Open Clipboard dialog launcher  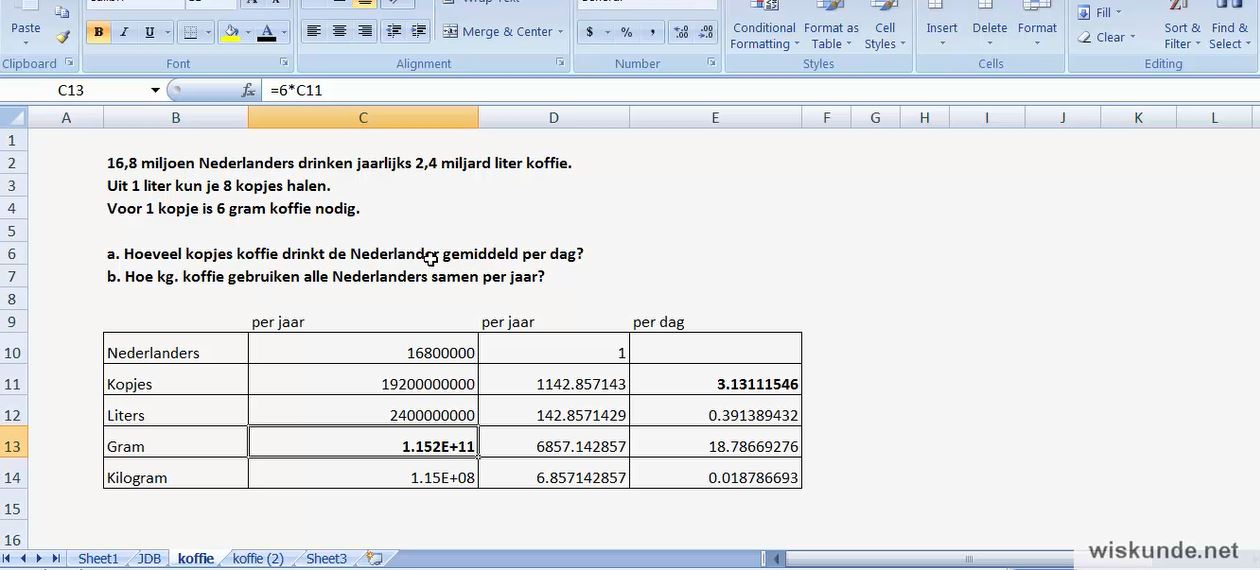(69, 63)
